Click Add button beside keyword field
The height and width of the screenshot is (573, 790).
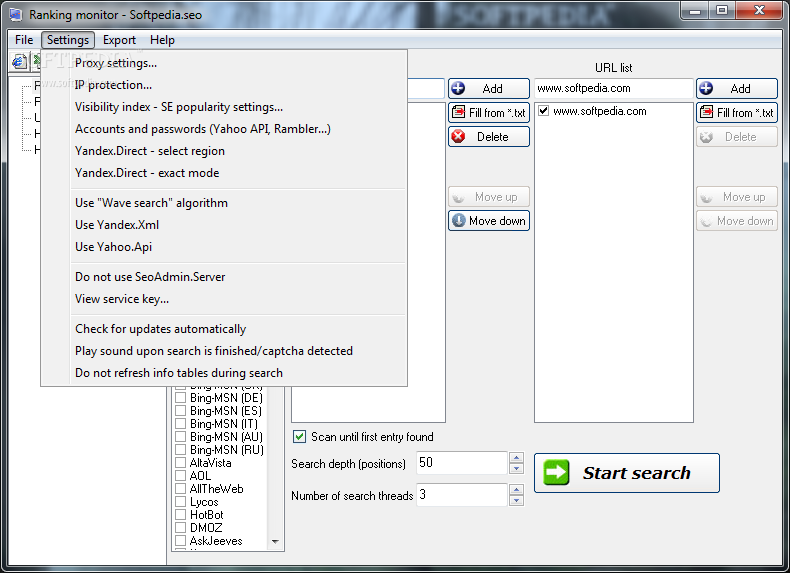point(489,89)
